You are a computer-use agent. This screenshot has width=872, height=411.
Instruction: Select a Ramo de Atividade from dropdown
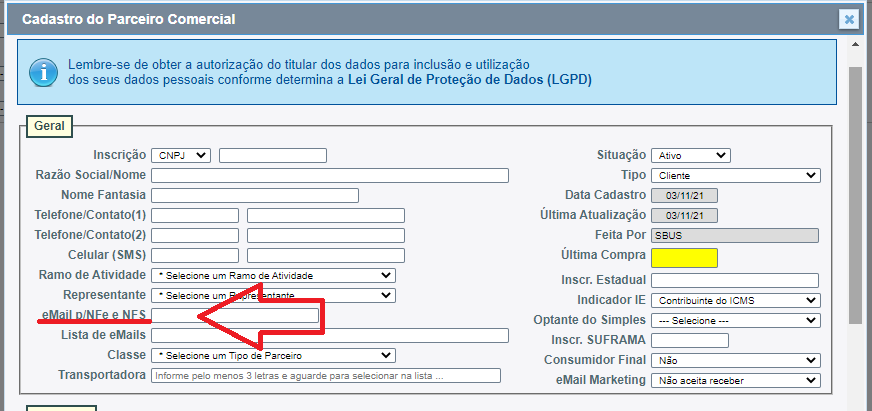(273, 275)
